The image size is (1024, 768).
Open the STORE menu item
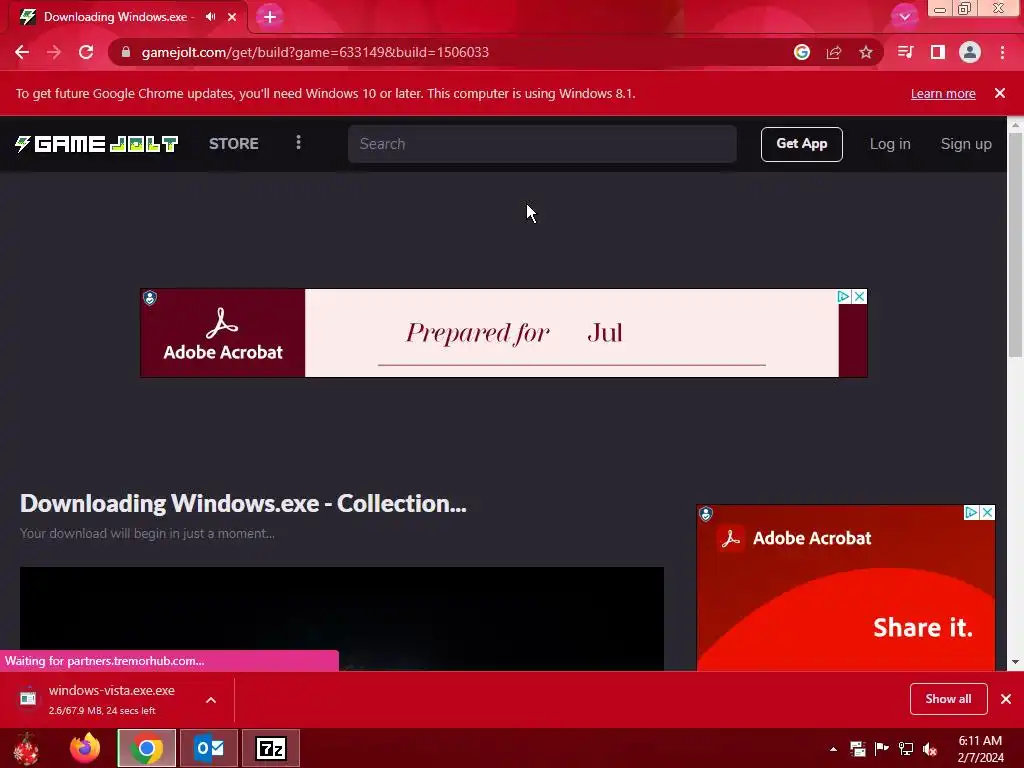234,144
